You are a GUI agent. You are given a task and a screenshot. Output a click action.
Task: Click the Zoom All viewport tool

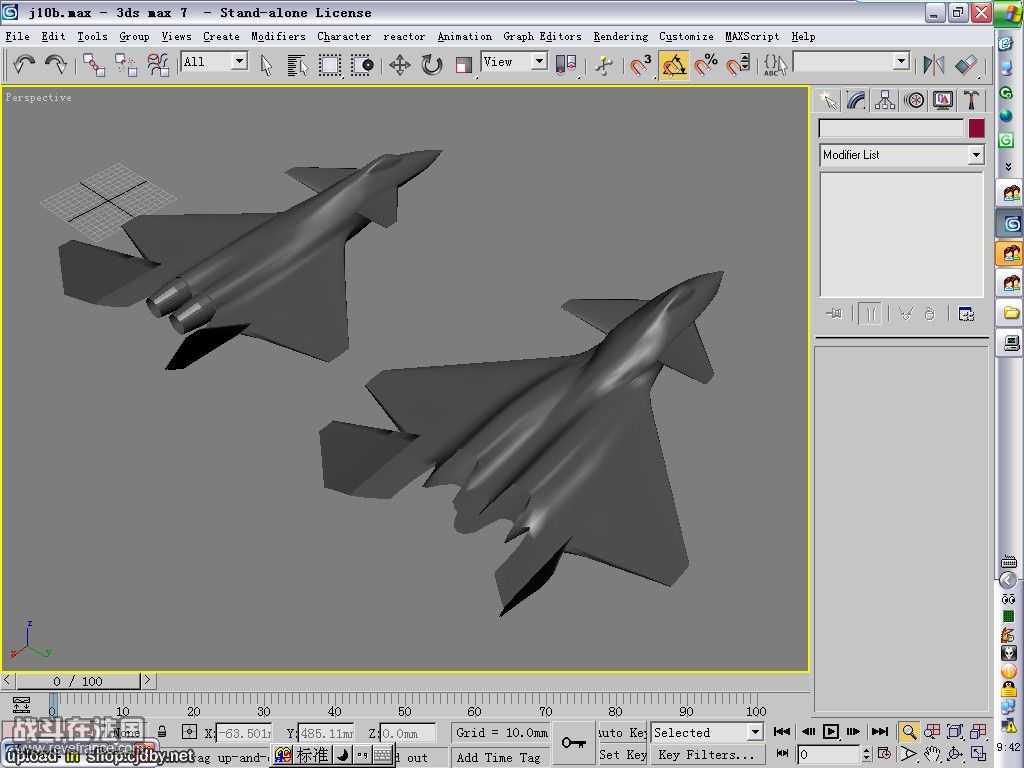tap(932, 732)
